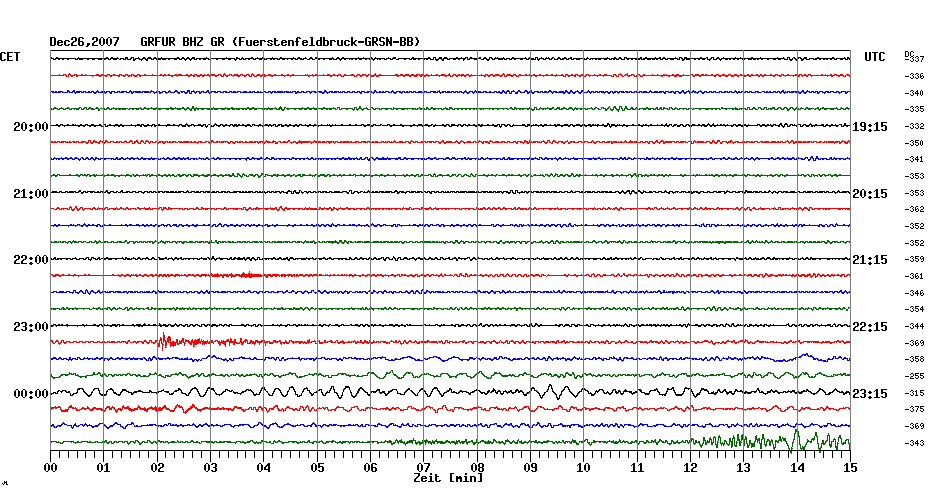Click the station name Fuerstenfeldbruck-GRSN-BB
The width and height of the screenshot is (930, 494).
(326, 42)
